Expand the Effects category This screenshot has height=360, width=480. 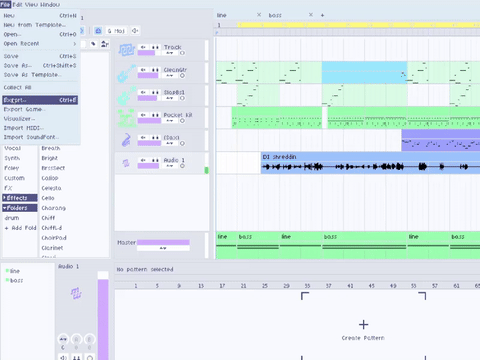(20, 198)
